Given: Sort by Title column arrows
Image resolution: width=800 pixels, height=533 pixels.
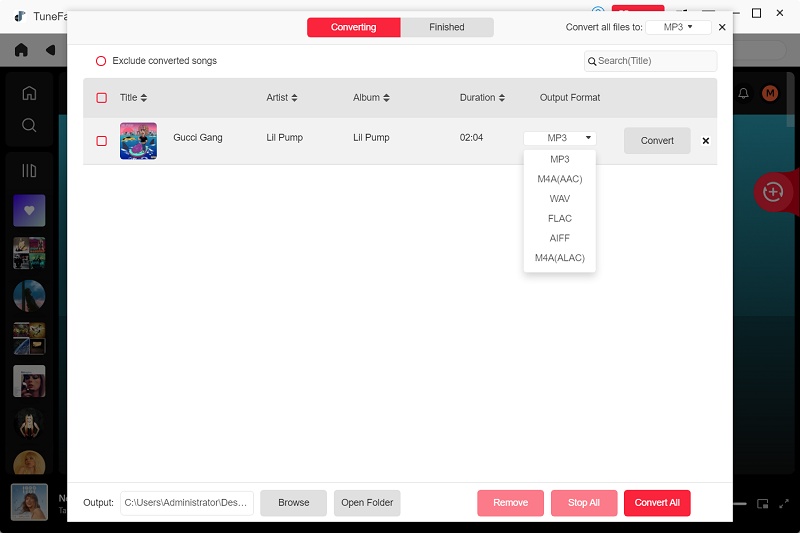Looking at the screenshot, I should [144, 97].
